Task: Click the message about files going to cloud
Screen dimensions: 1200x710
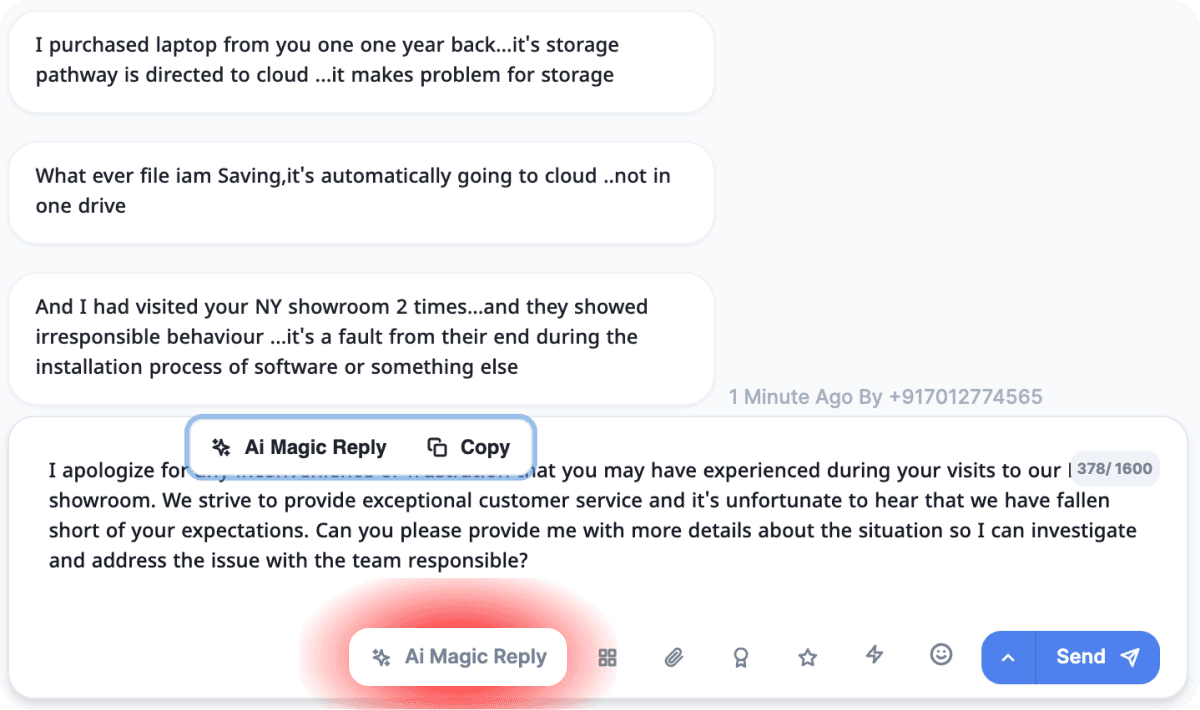Action: click(x=360, y=190)
